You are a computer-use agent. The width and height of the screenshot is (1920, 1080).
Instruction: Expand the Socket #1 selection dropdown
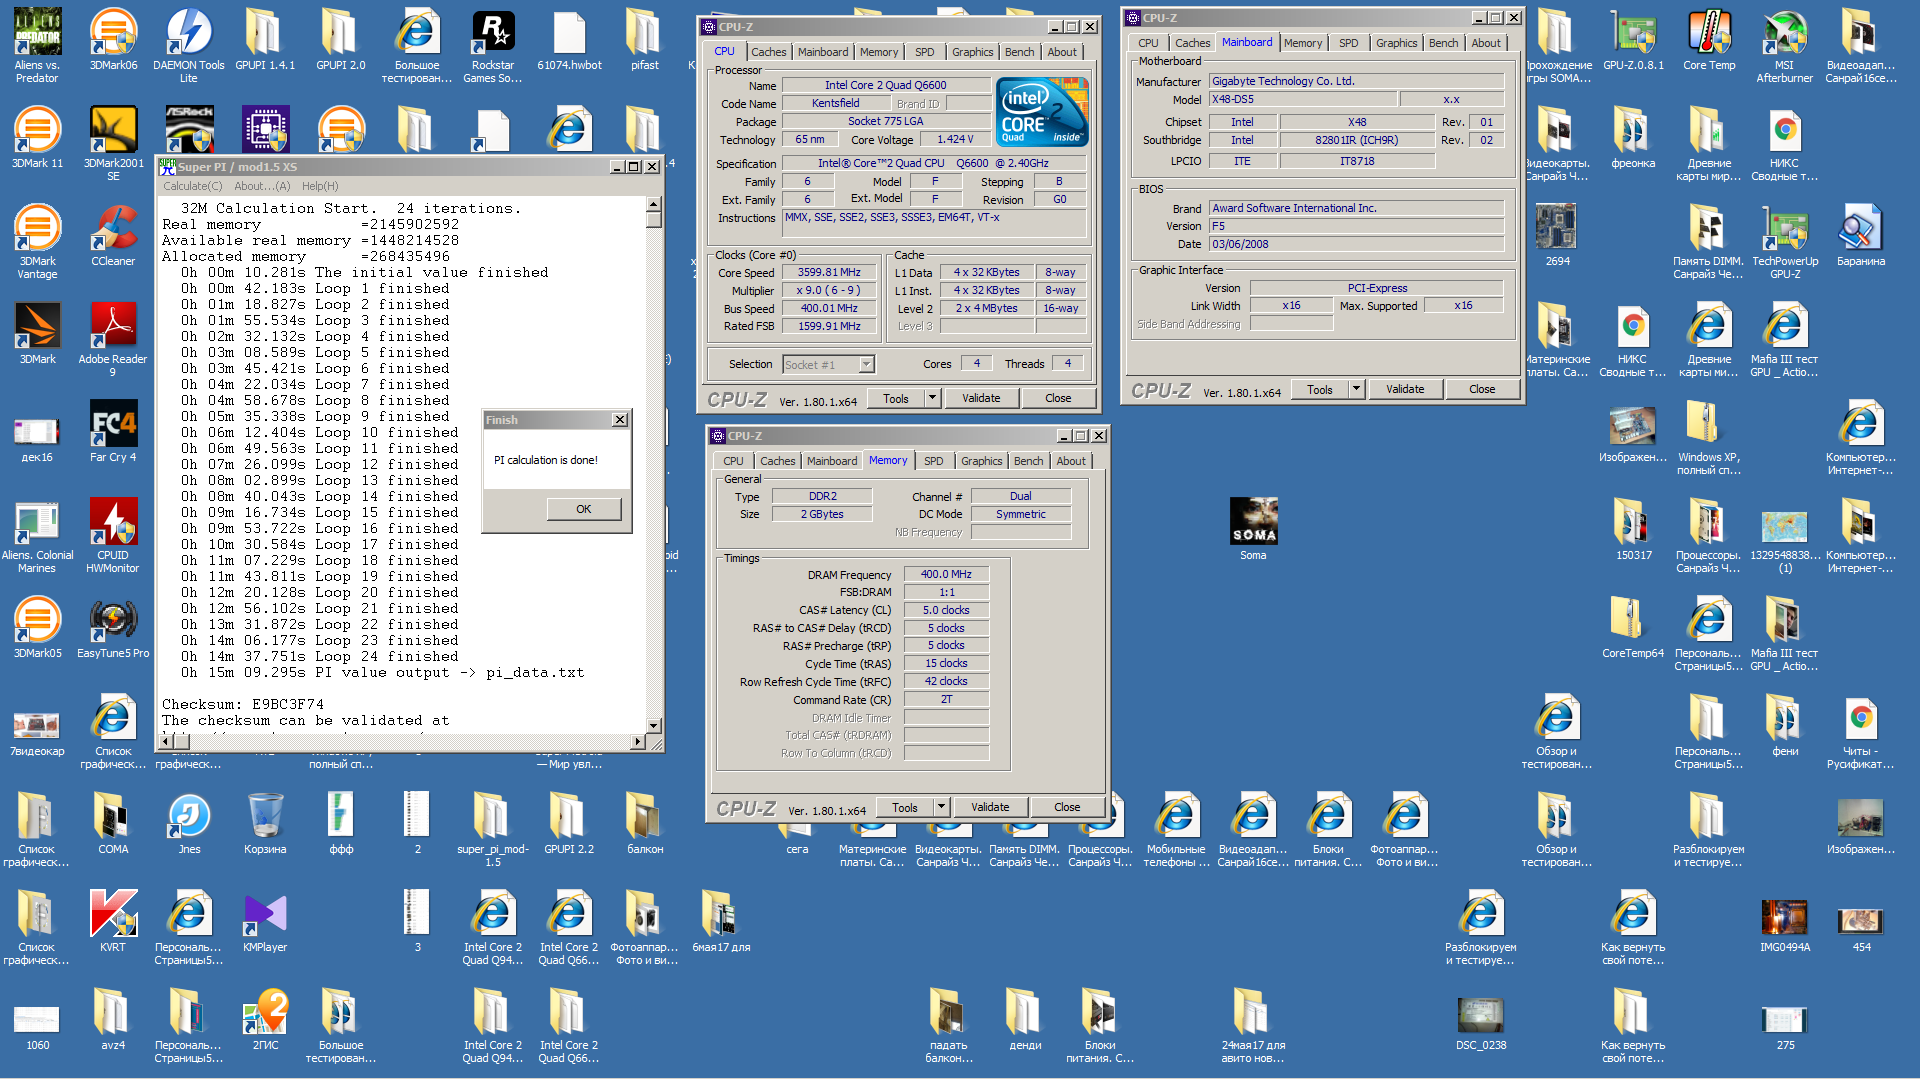click(866, 365)
